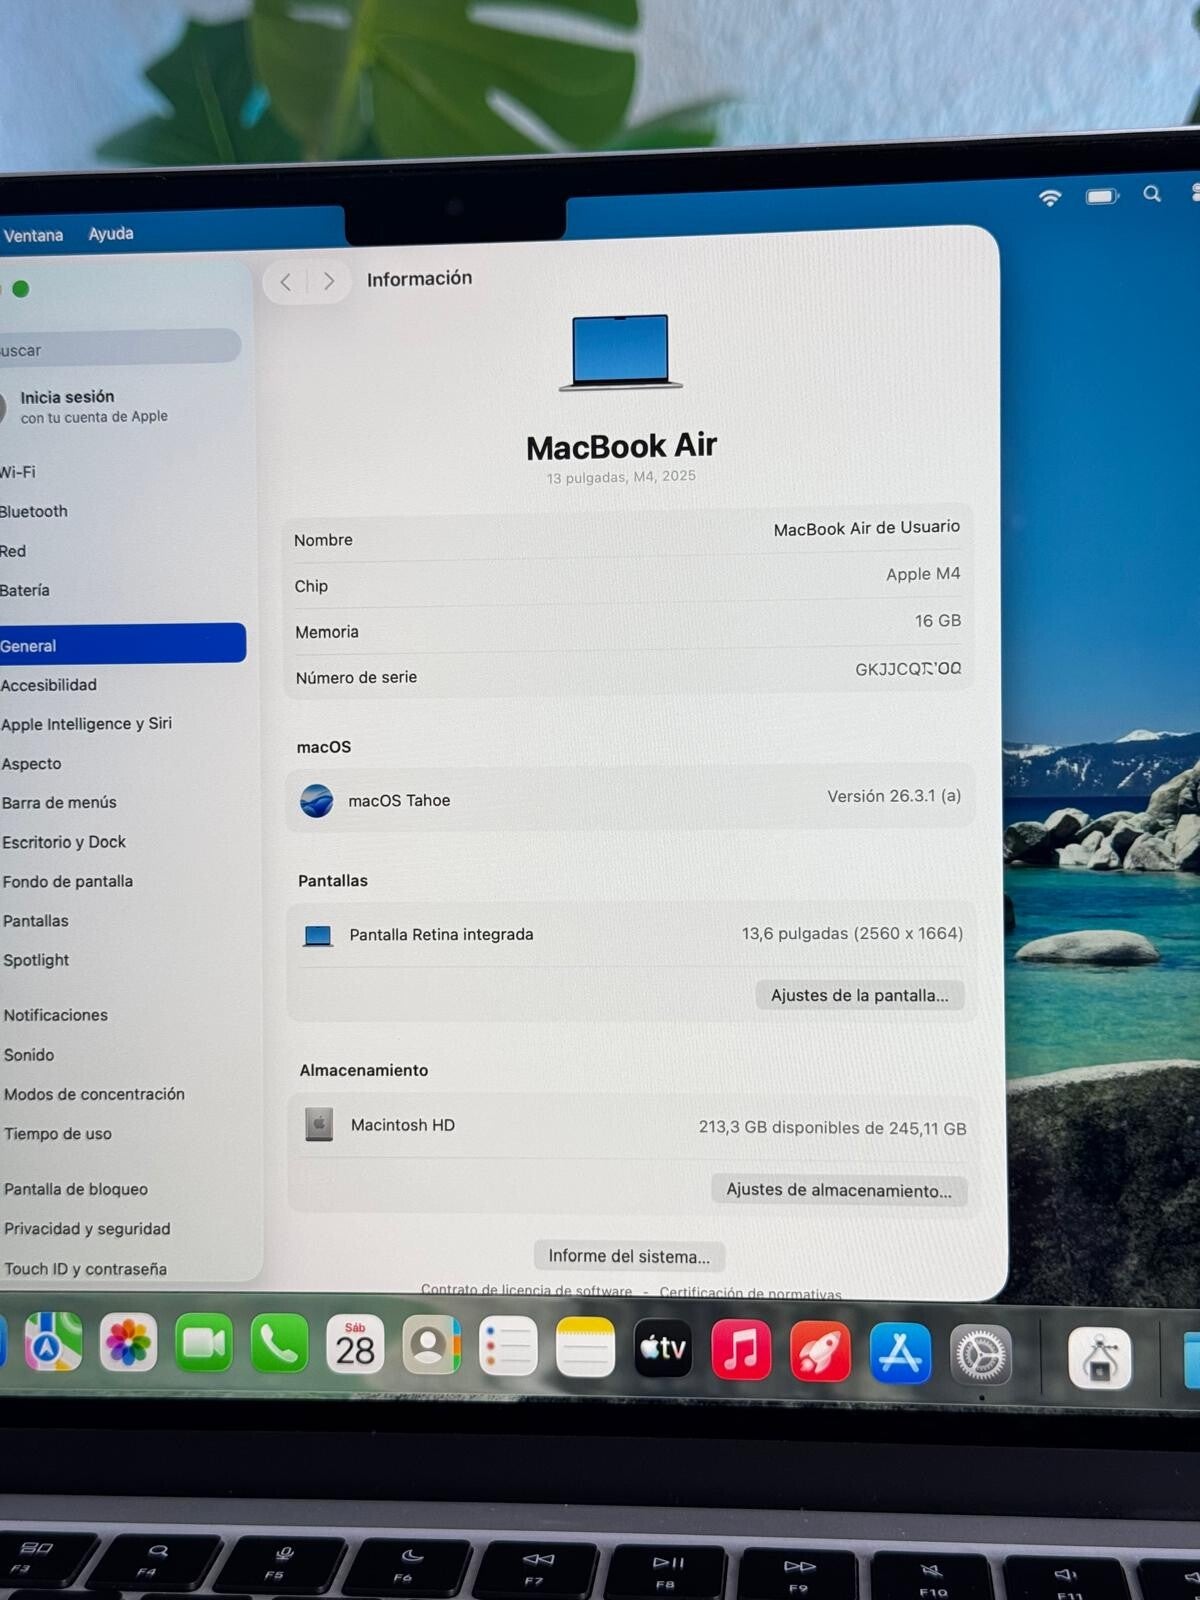The height and width of the screenshot is (1600, 1200).
Task: Open the Maps app in the Dock
Action: pos(52,1342)
